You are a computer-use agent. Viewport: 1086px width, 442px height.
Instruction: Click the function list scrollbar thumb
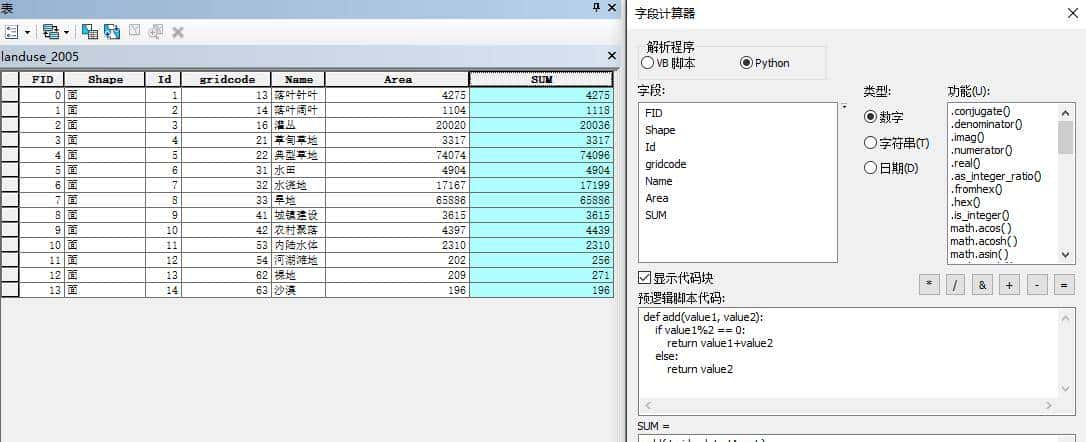click(x=1065, y=136)
